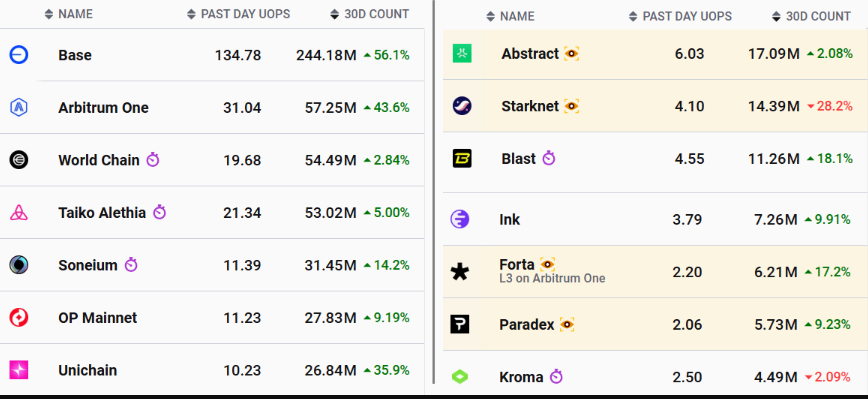
Task: Click the Unichain pink square logo
Action: tap(19, 370)
